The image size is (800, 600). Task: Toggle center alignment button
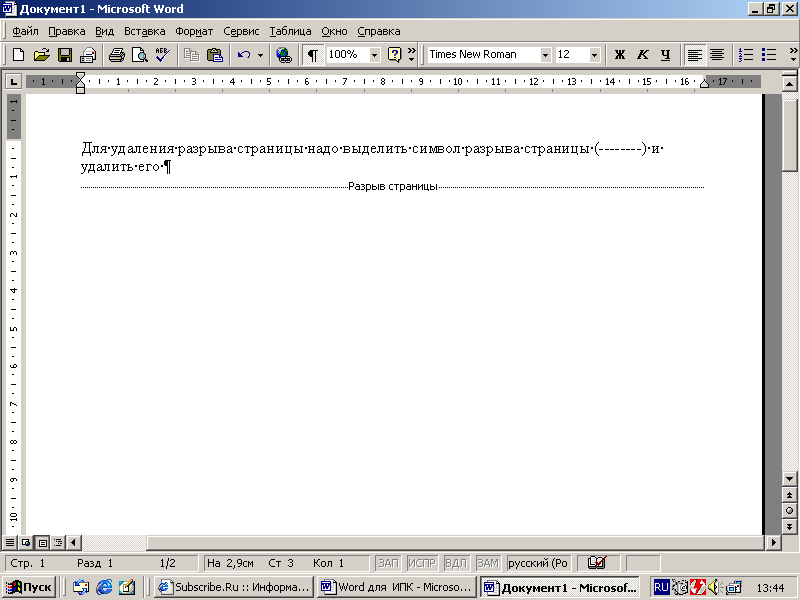tap(717, 55)
